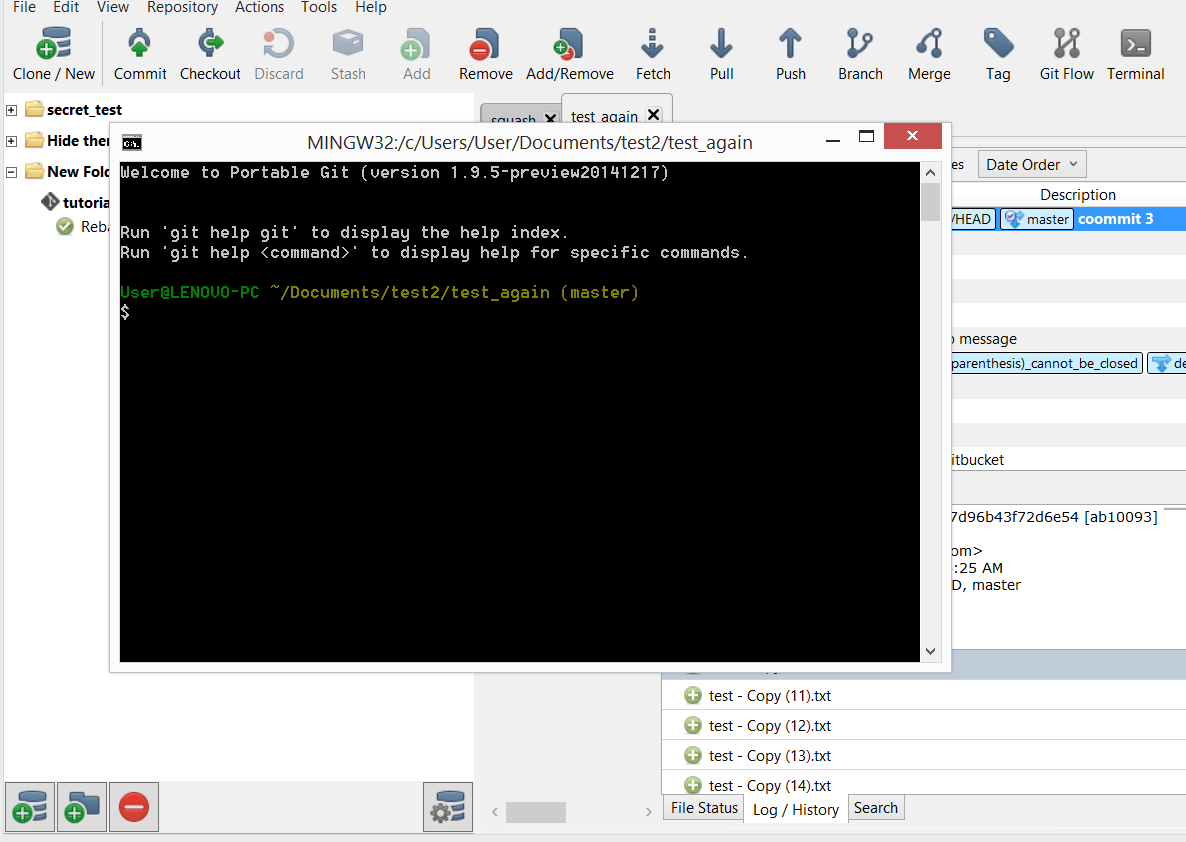
Task: Click the add folder icon at bottom left
Action: tap(82, 807)
